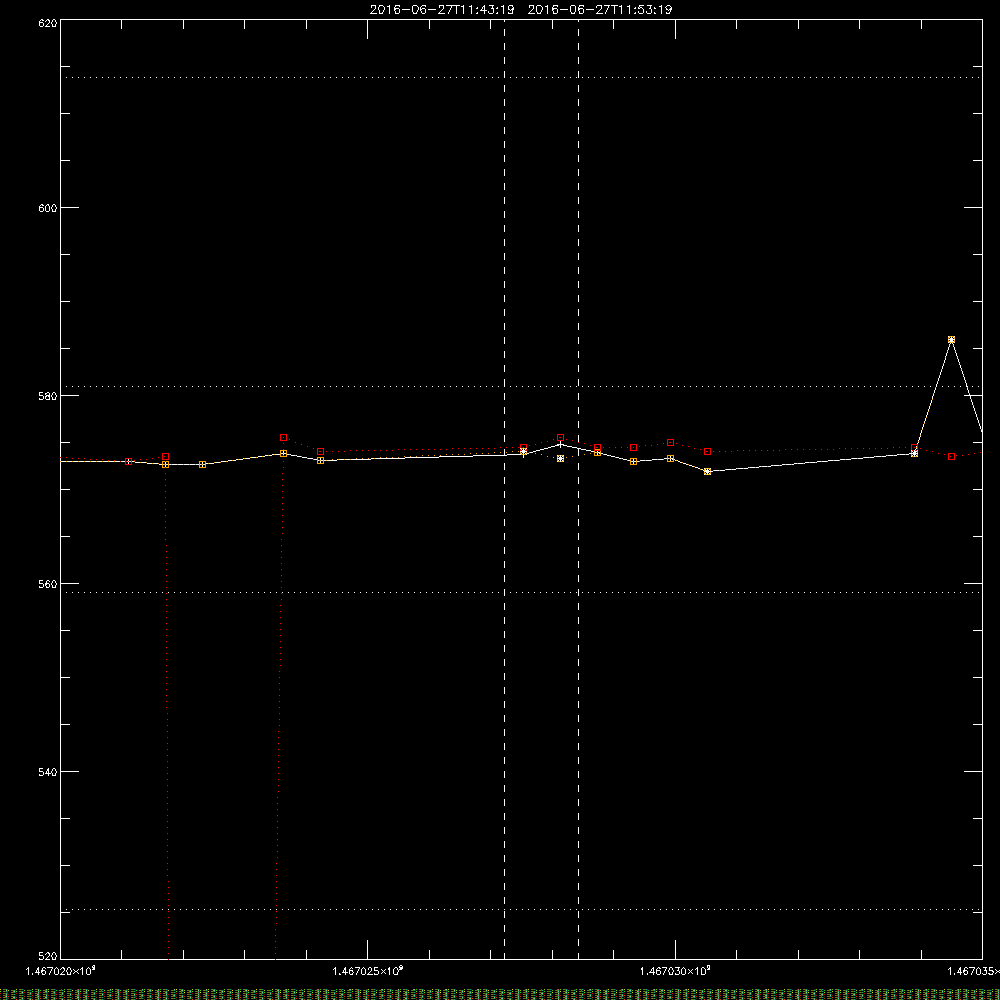Click the y-axis label 560

pyautogui.click(x=48, y=584)
